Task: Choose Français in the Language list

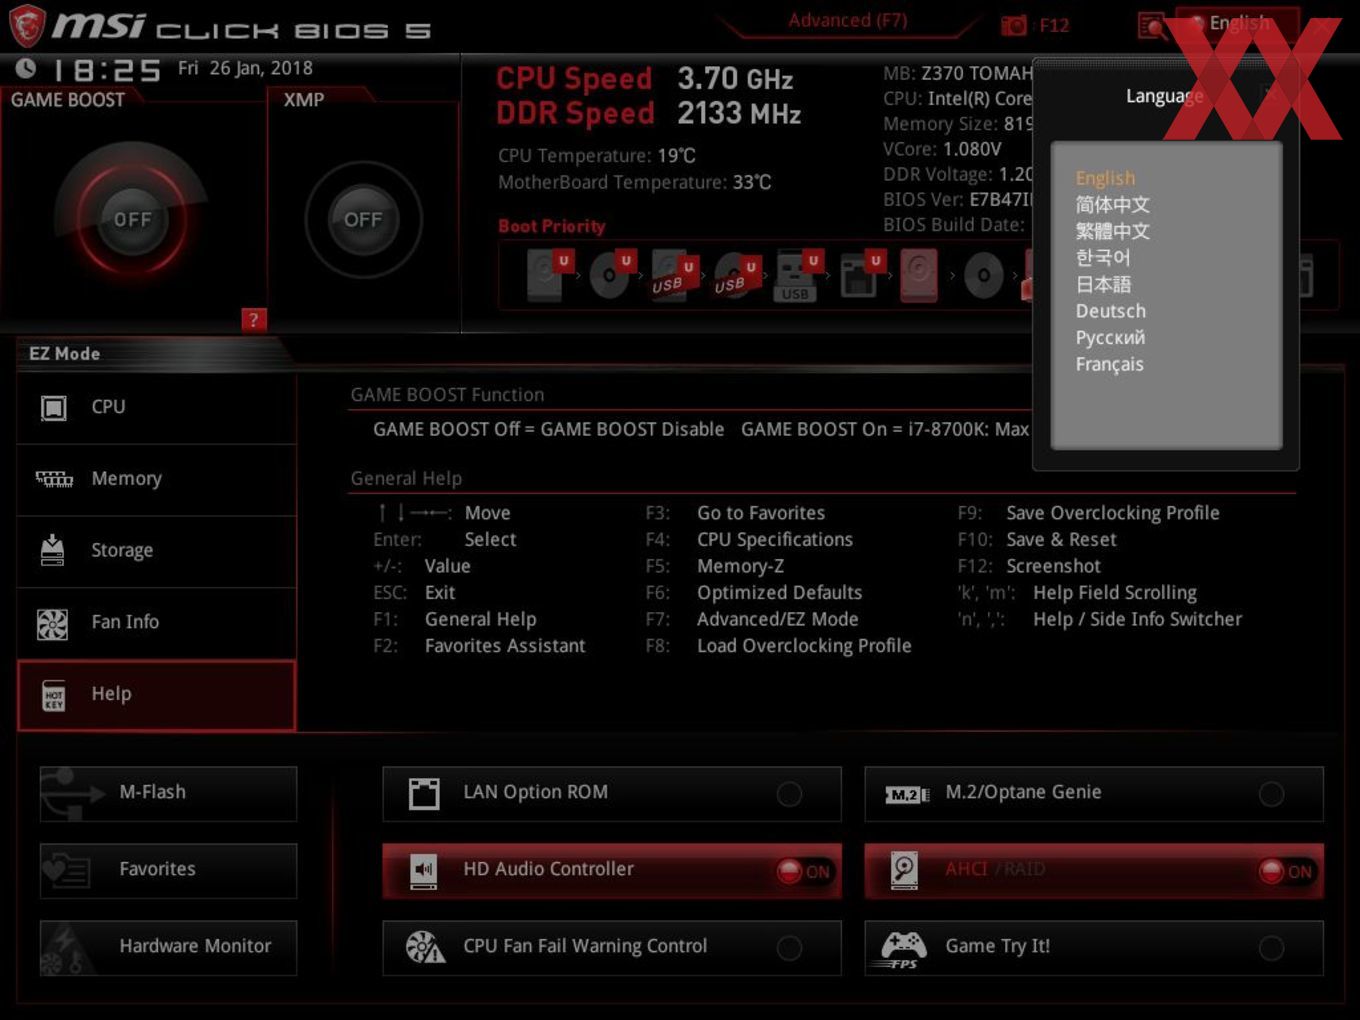Action: coord(1109,364)
